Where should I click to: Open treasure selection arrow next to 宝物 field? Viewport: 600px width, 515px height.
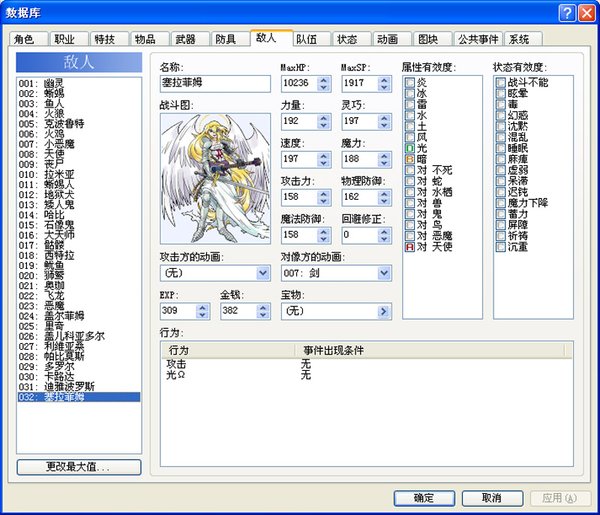click(383, 312)
